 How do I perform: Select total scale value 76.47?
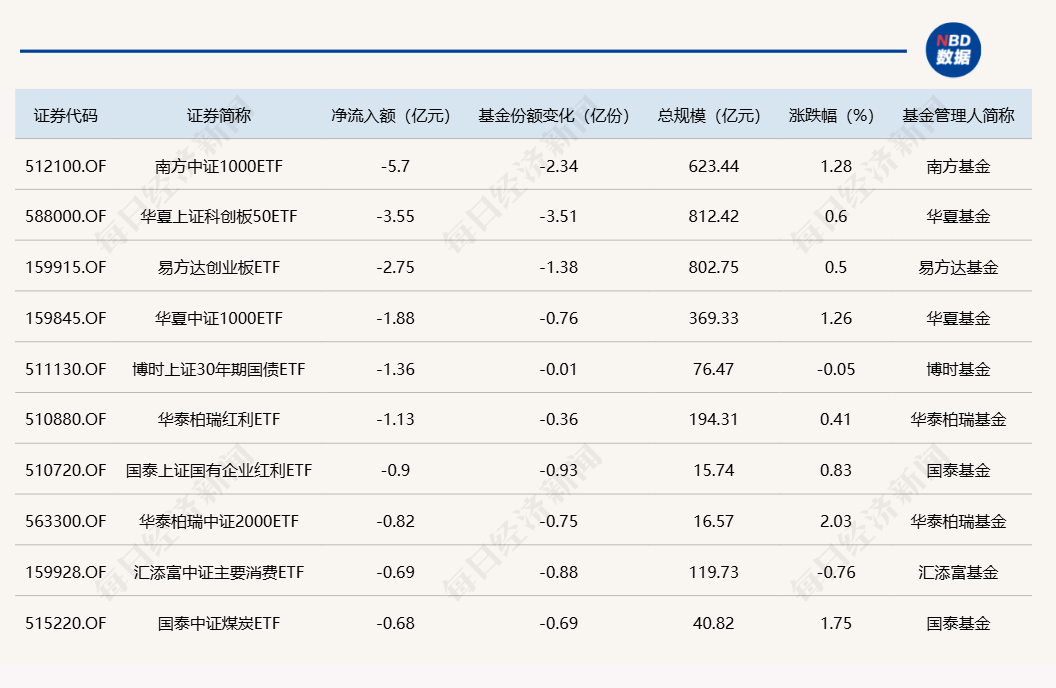(714, 369)
